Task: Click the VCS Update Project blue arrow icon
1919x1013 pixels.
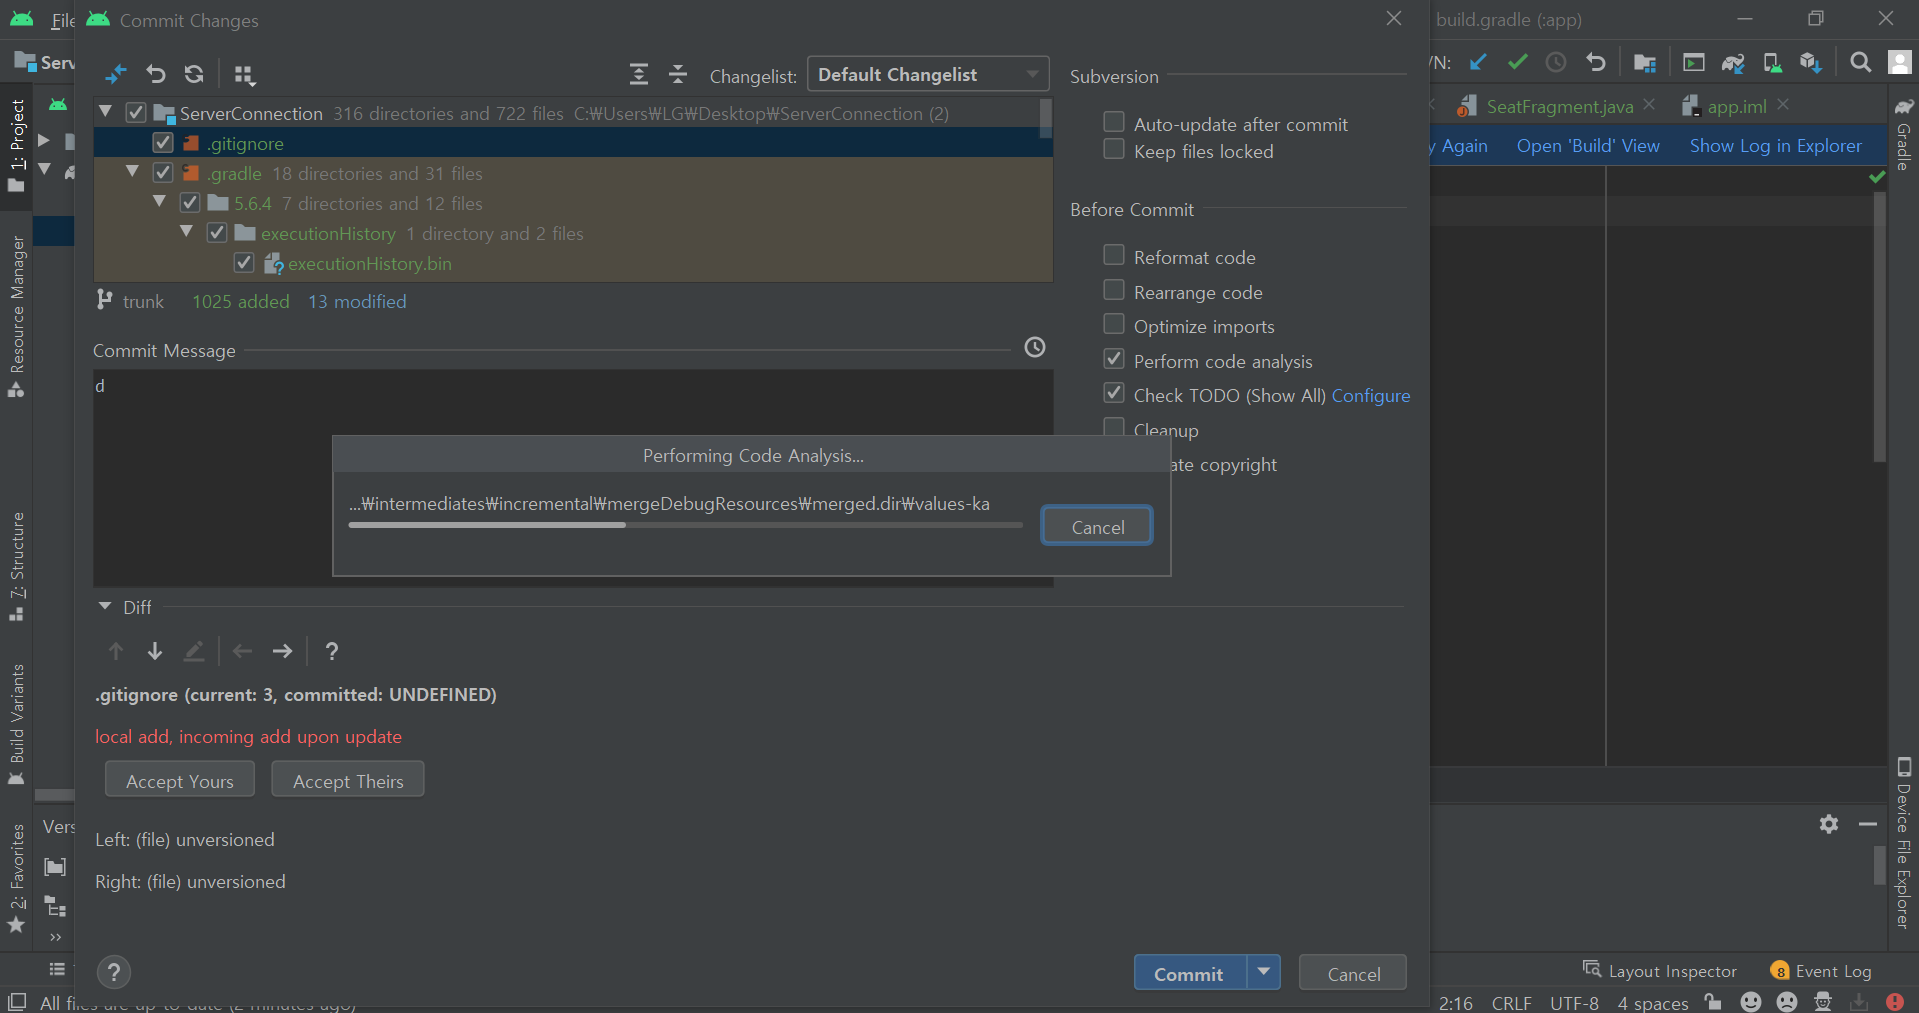Action: [x=1478, y=62]
